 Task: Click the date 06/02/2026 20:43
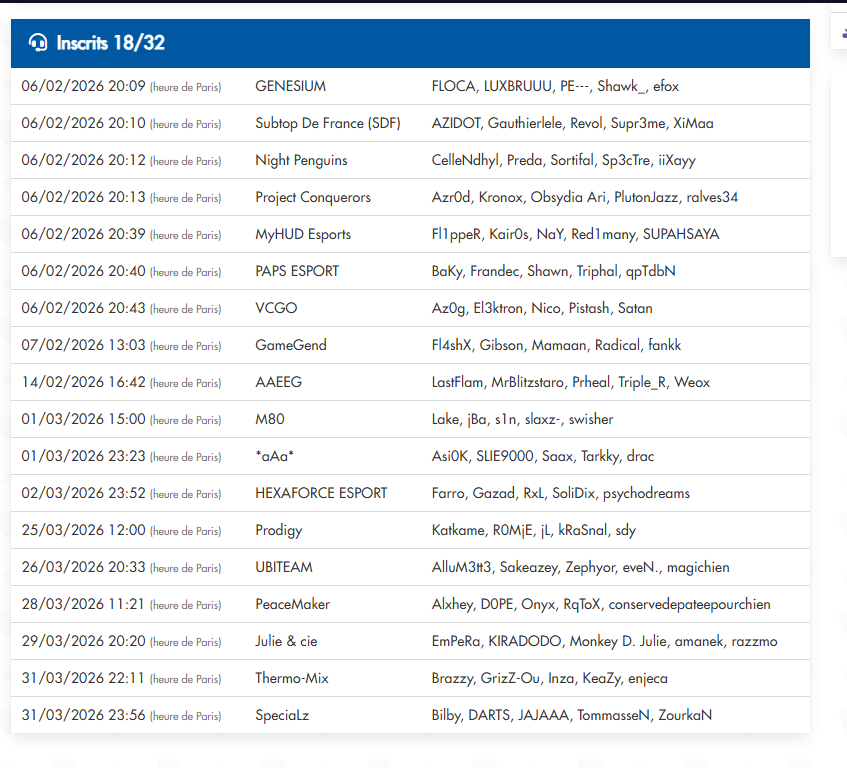click(83, 308)
